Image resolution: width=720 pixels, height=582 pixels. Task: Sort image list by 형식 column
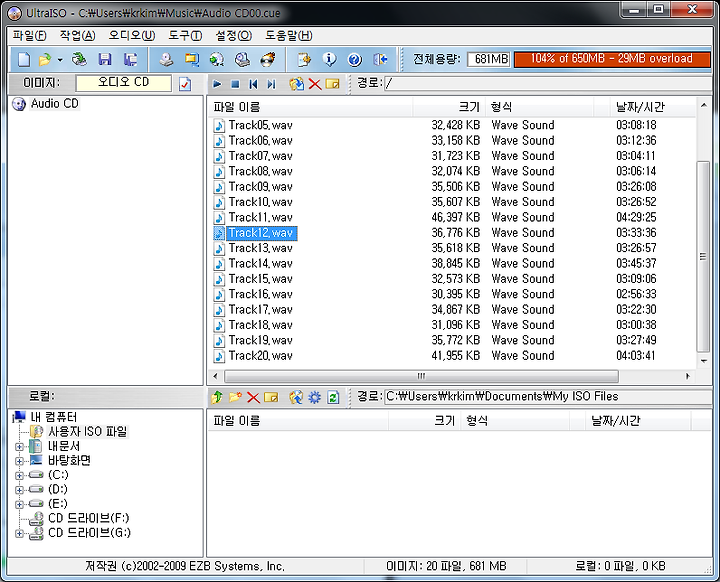tap(540, 107)
